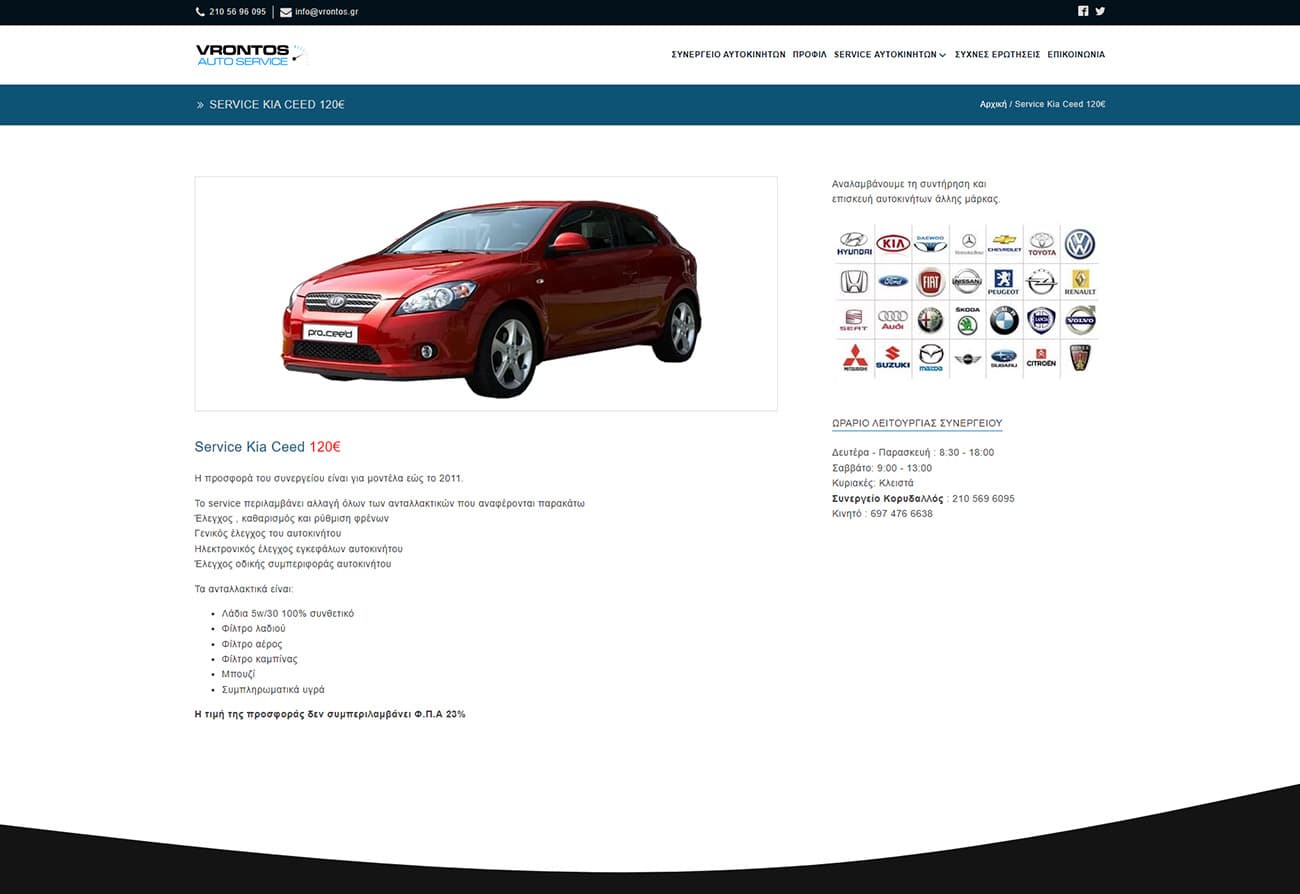Select the Suzuki brand logo

[893, 358]
